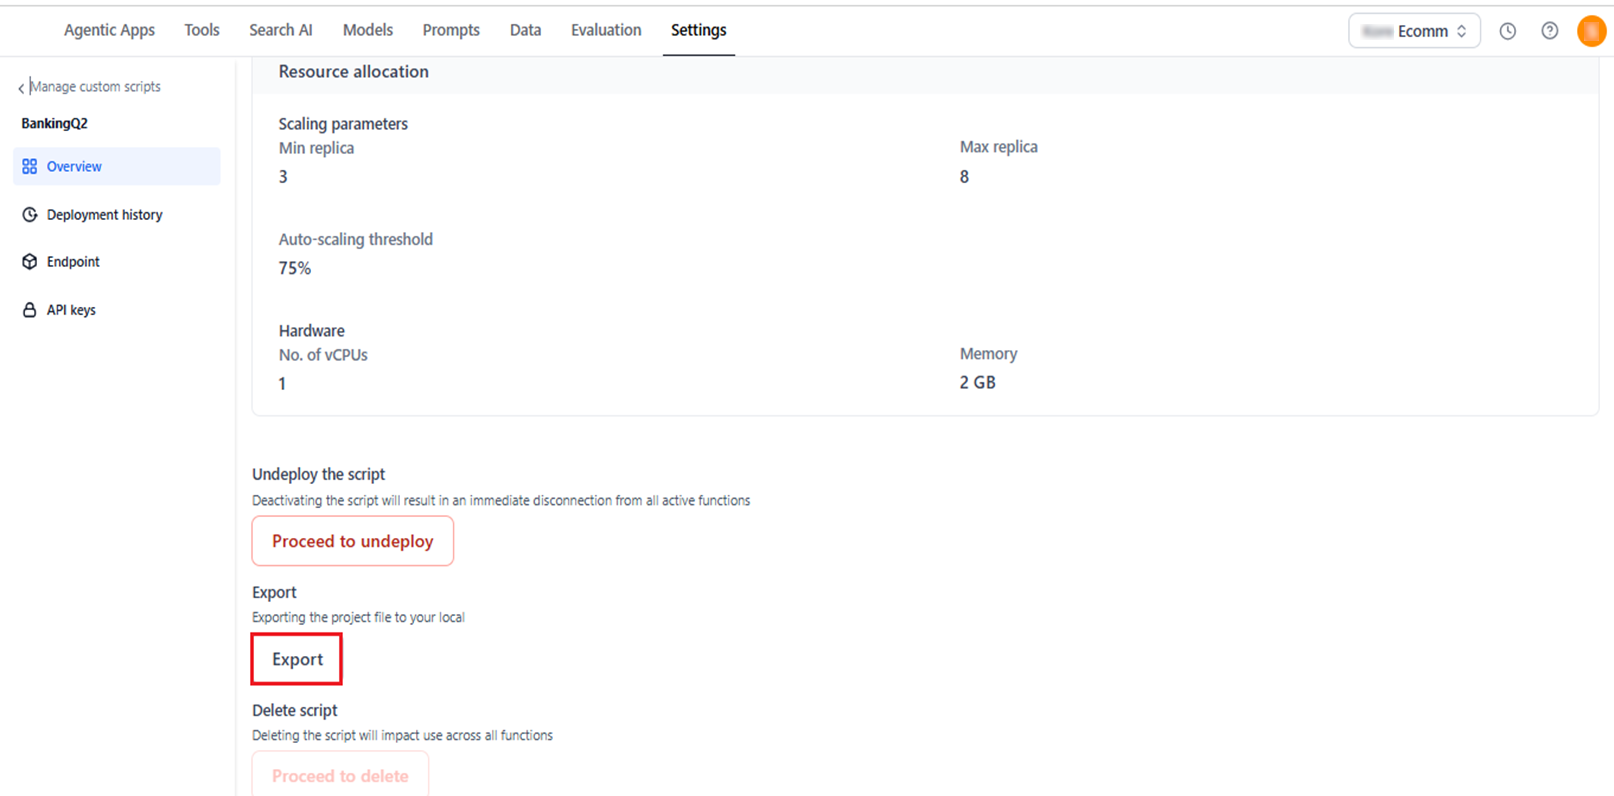The height and width of the screenshot is (796, 1614).
Task: Switch to the Agentic Apps tab
Action: pyautogui.click(x=109, y=30)
